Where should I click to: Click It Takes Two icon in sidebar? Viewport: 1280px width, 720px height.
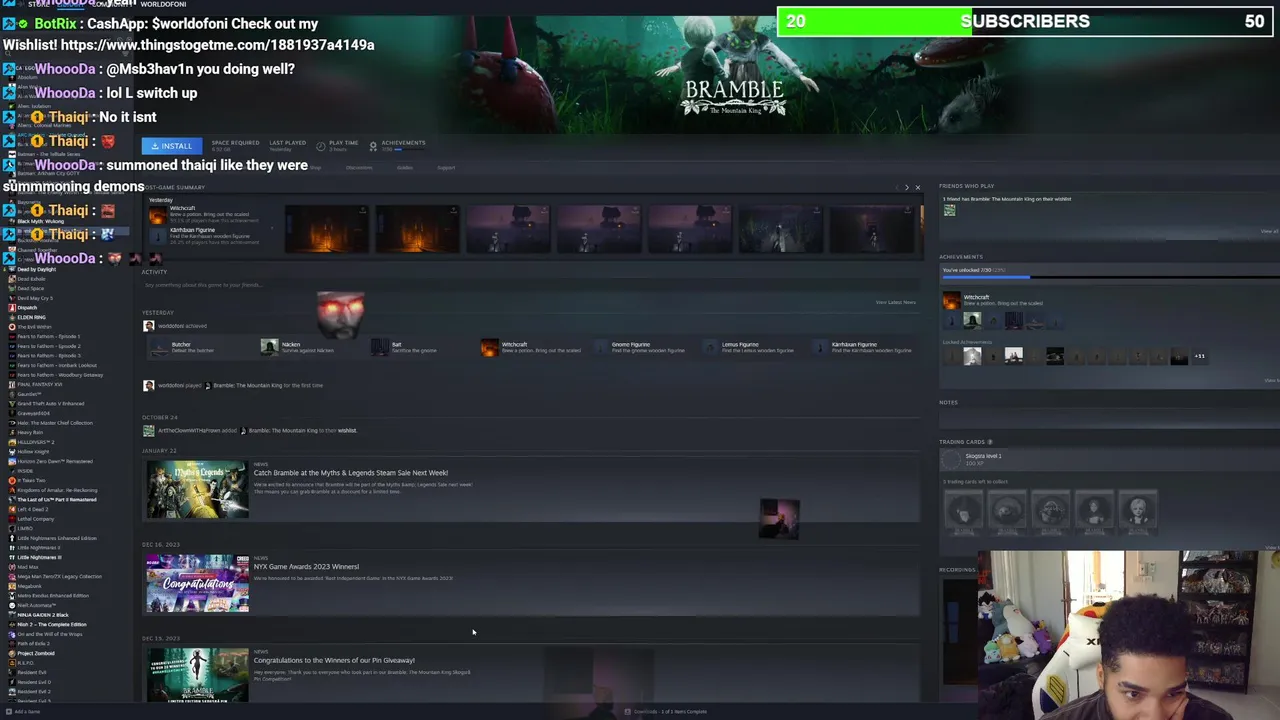click(x=11, y=481)
